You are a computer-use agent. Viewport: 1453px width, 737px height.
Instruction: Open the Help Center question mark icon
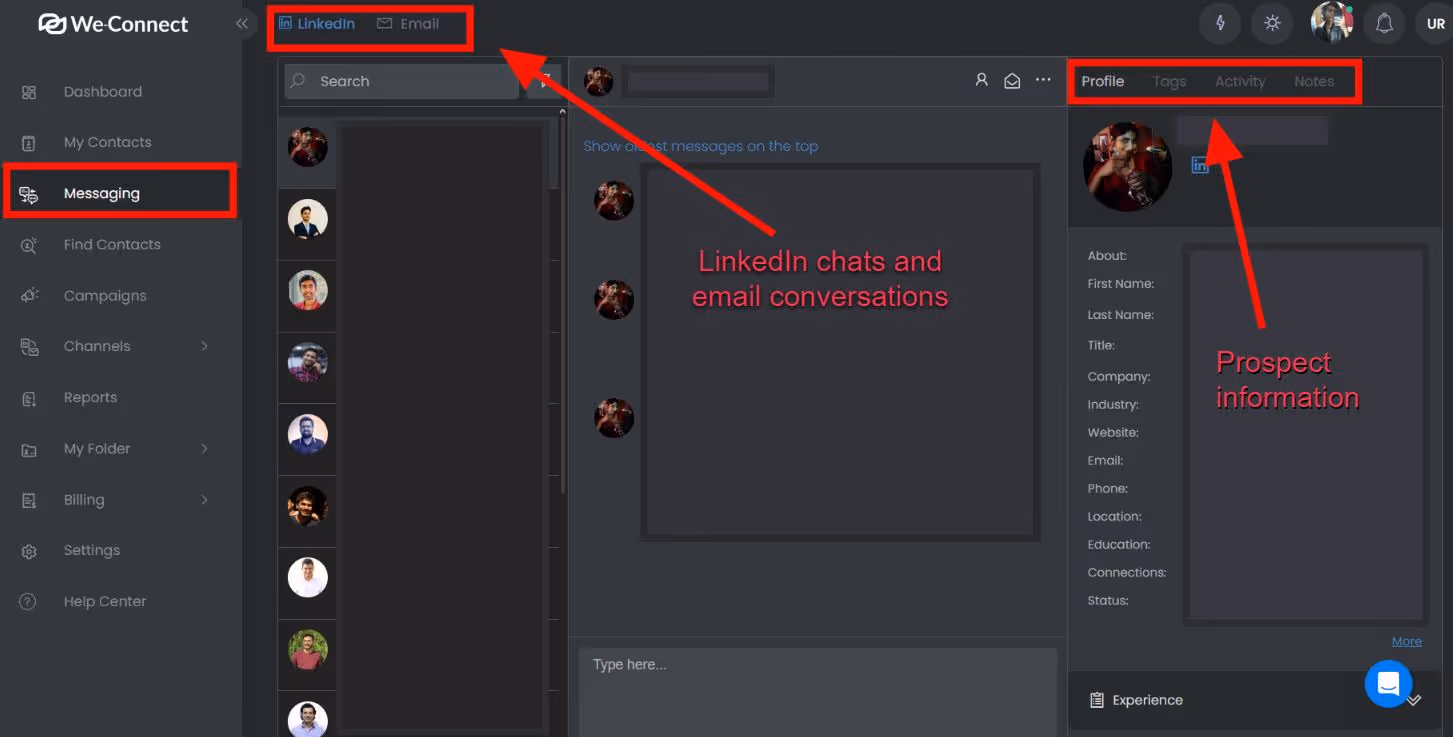[29, 601]
